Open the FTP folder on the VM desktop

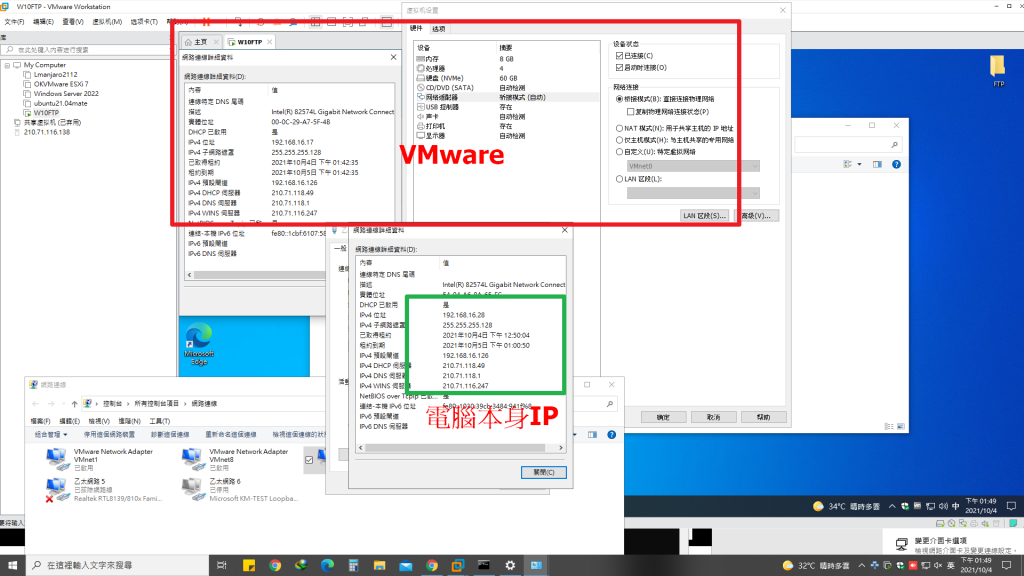coord(998,71)
